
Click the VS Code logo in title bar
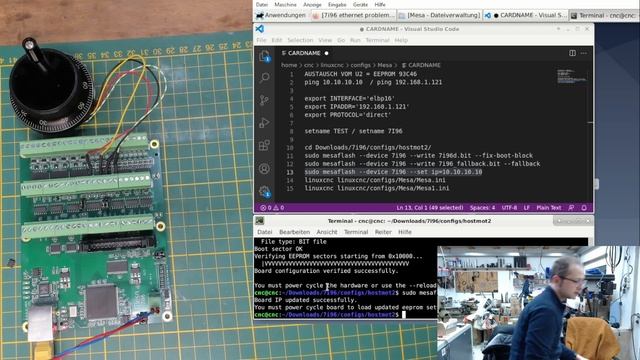pos(260,29)
